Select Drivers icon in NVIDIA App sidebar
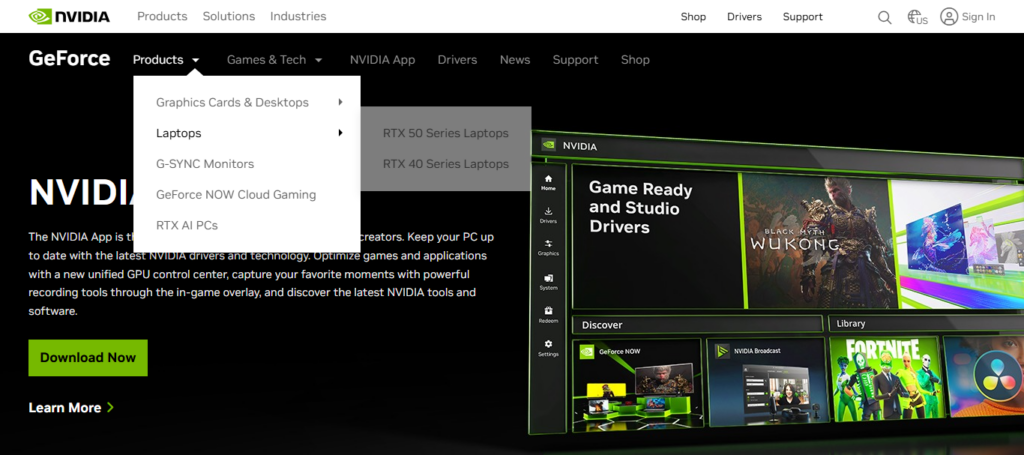The height and width of the screenshot is (455, 1024). coord(548,211)
